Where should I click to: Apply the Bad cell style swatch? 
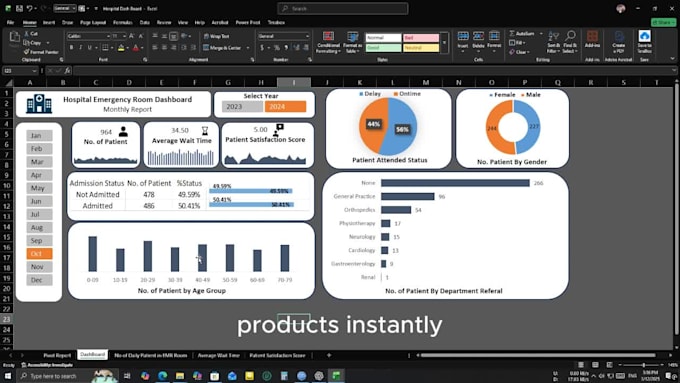pyautogui.click(x=421, y=38)
